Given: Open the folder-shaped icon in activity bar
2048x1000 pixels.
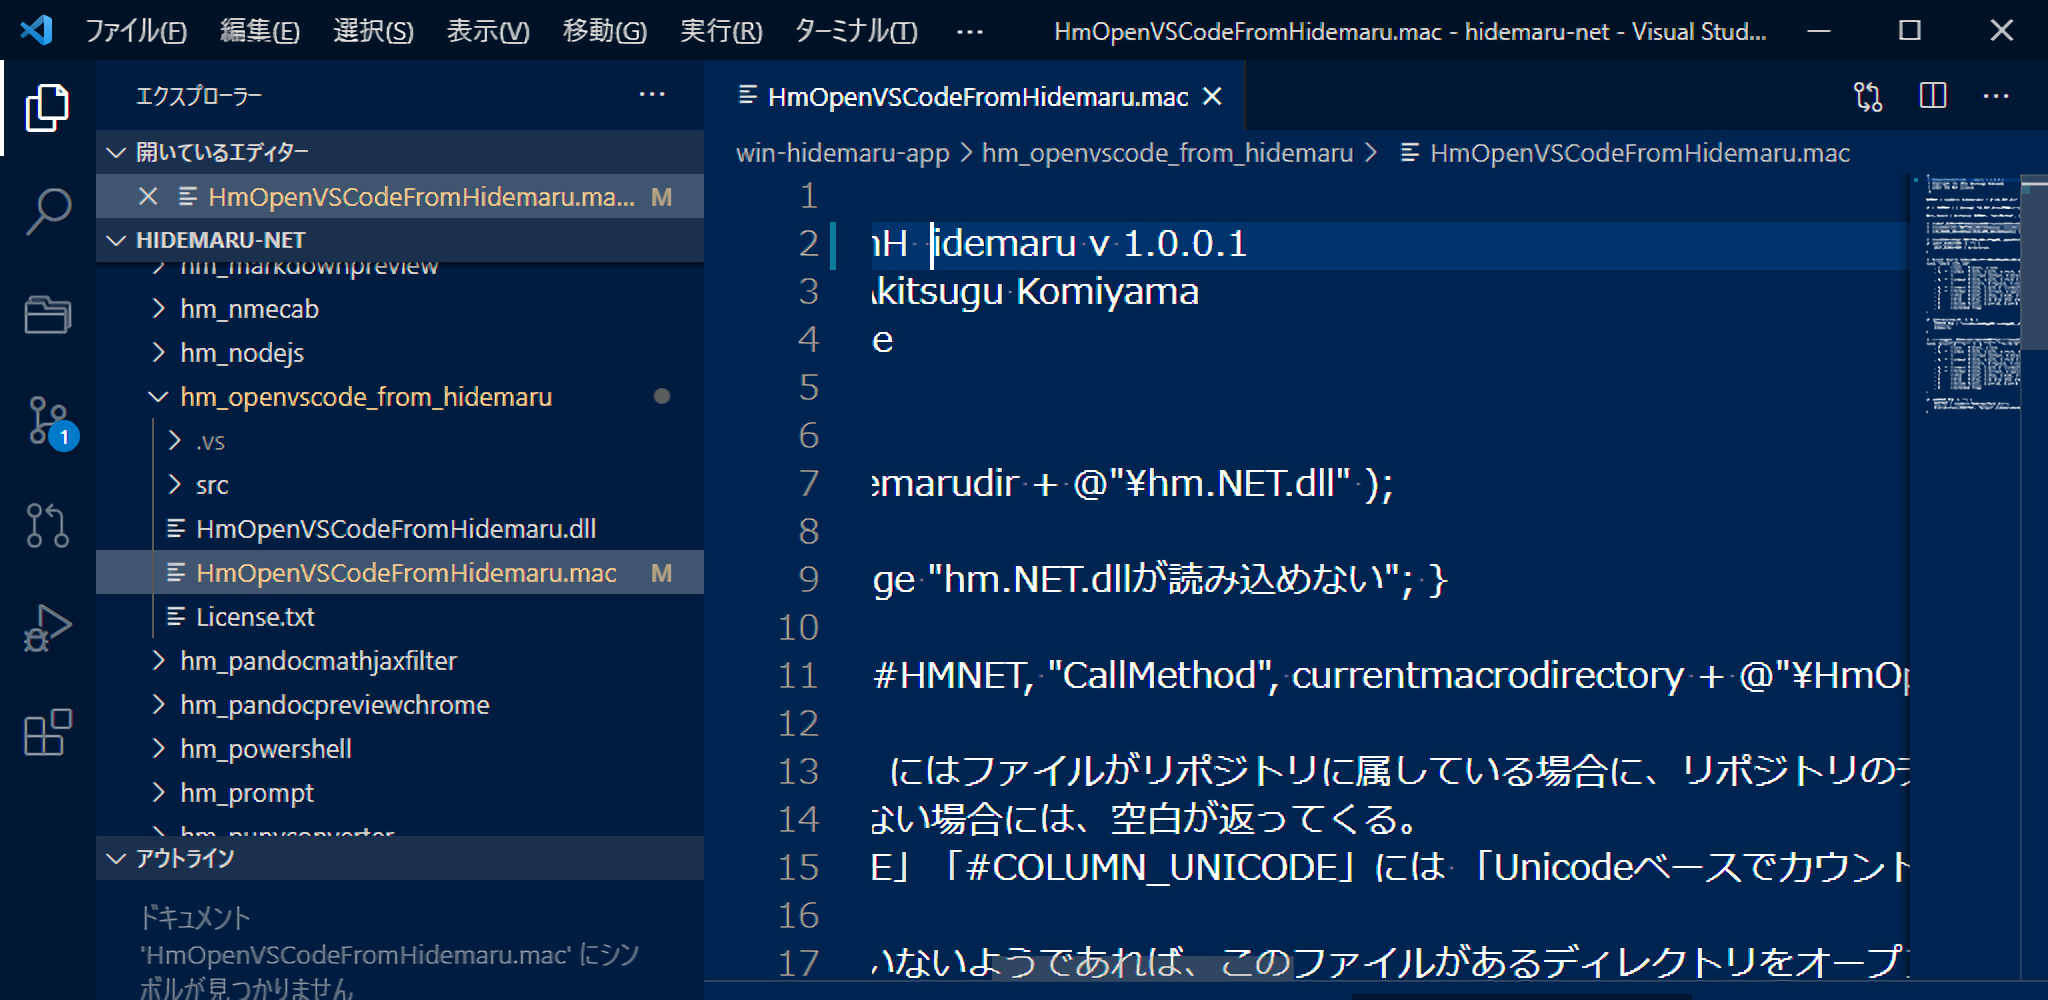Looking at the screenshot, I should [47, 315].
